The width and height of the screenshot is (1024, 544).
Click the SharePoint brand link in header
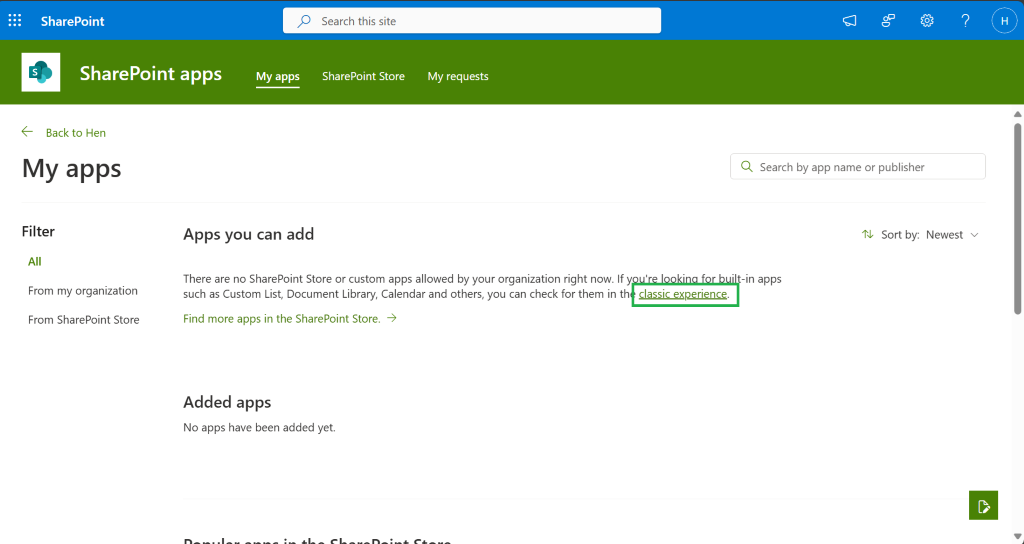(72, 21)
